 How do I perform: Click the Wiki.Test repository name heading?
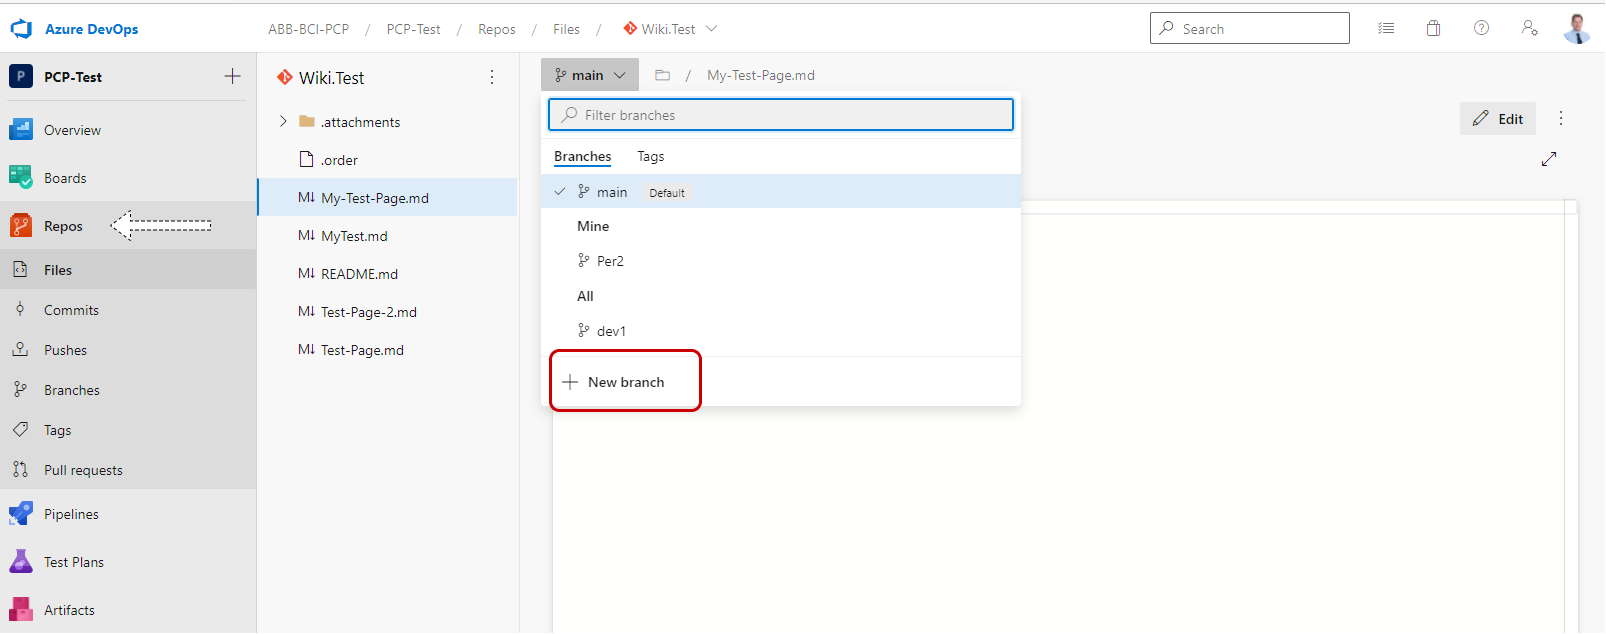(x=331, y=77)
